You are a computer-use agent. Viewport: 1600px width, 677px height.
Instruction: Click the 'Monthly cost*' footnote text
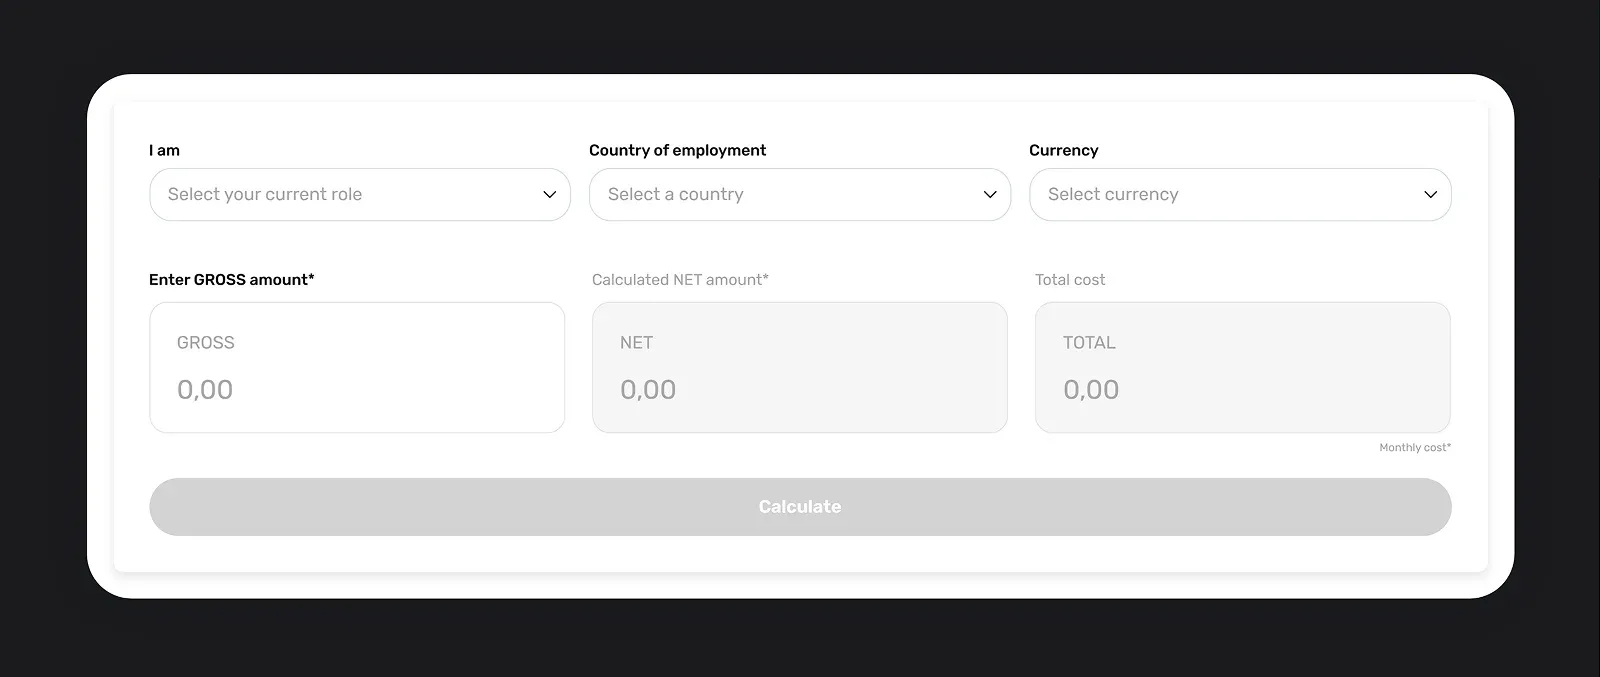[1414, 447]
